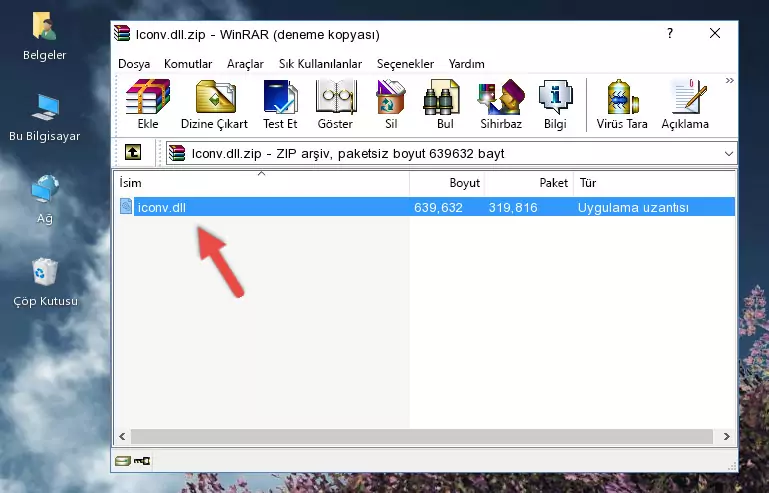
Task: Click the archive icon in the address bar
Action: [x=177, y=154]
